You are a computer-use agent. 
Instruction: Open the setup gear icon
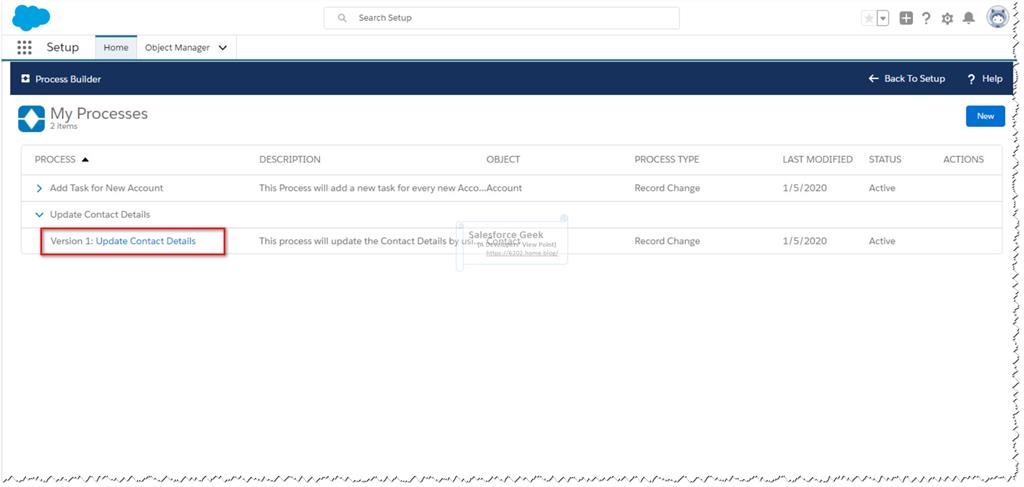(x=947, y=18)
